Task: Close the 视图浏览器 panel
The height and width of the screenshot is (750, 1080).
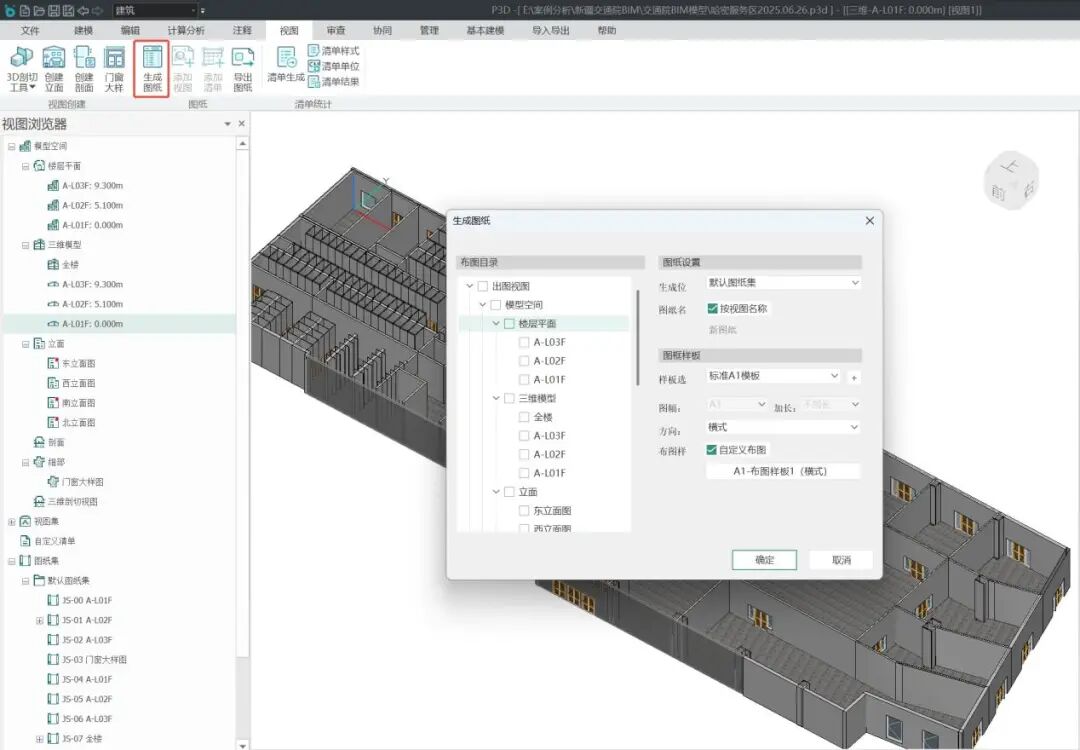Action: (242, 123)
